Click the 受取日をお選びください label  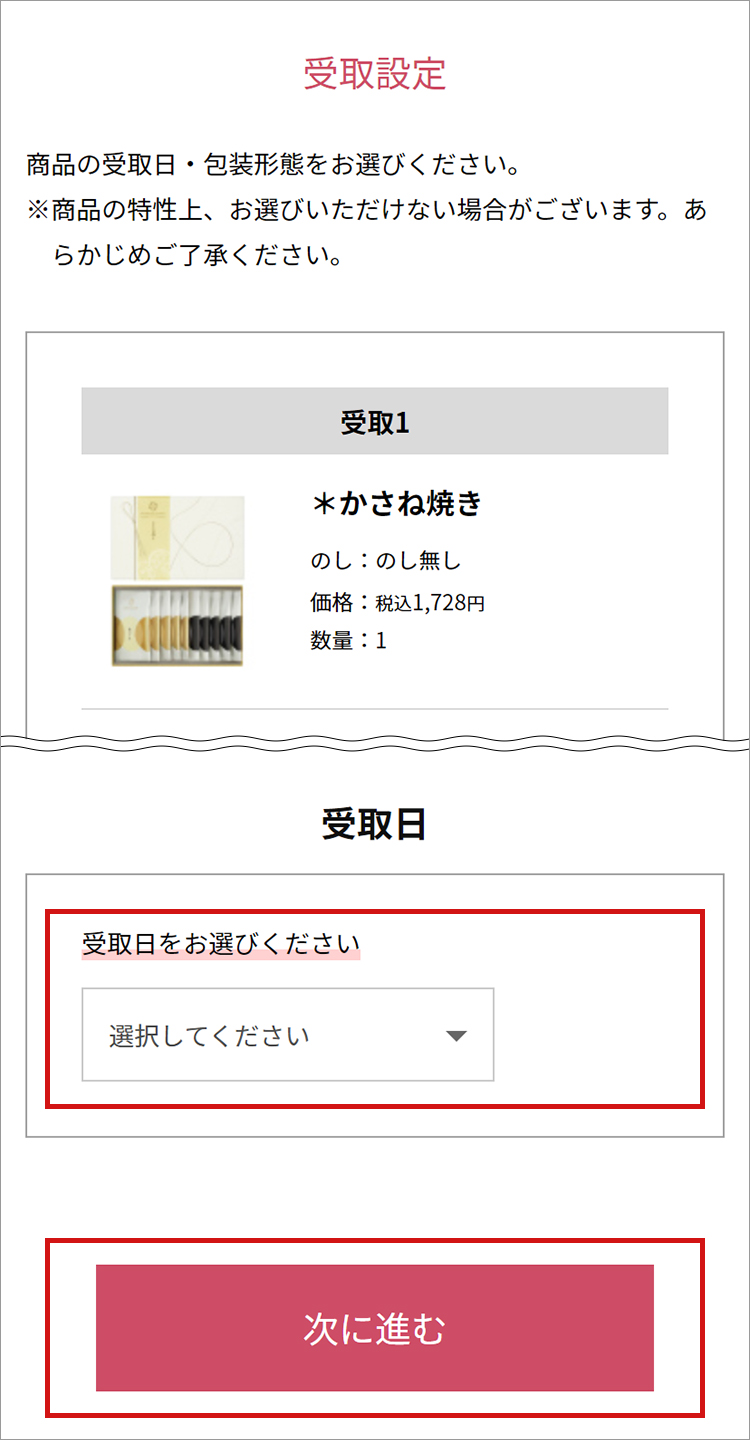220,943
